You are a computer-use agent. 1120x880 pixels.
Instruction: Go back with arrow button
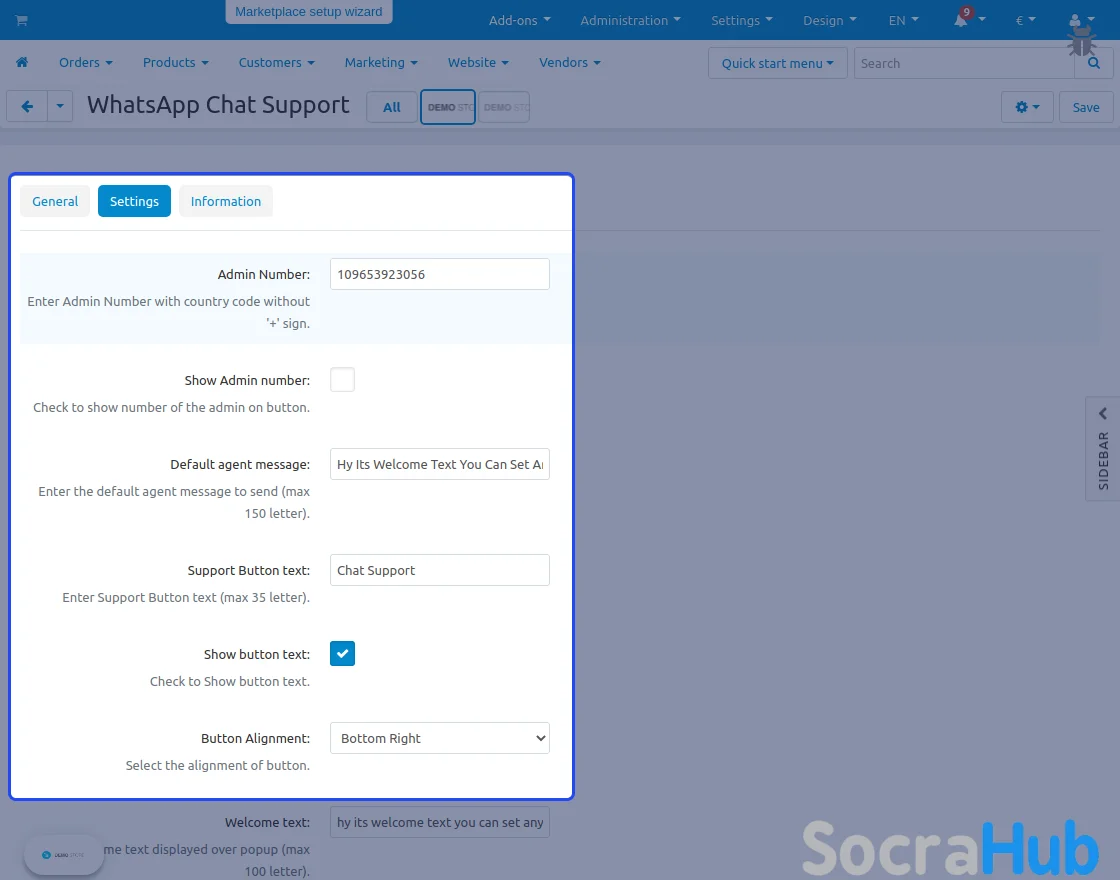tap(27, 106)
